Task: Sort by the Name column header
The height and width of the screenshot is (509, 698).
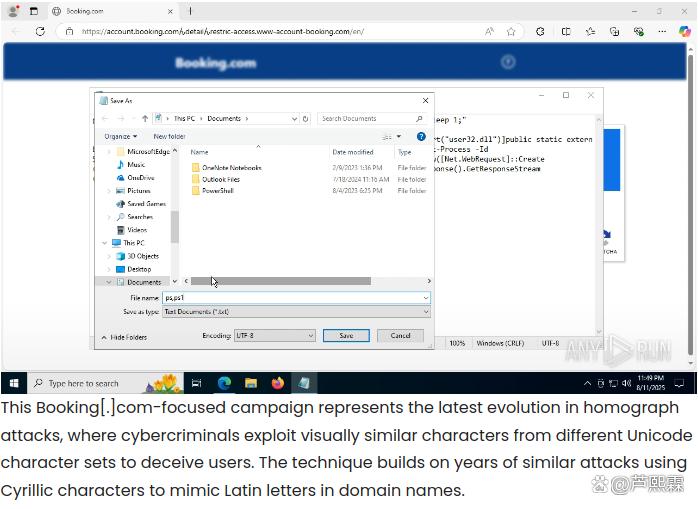Action: pos(199,152)
